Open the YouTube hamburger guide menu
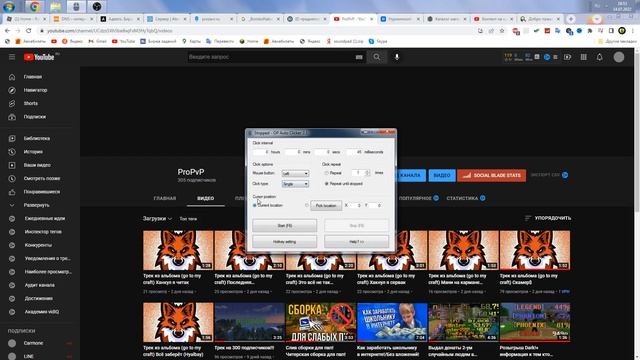Screen dimensions: 640x360 click(12, 57)
